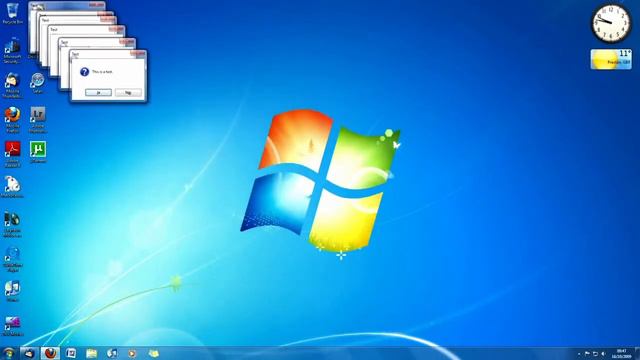Open the volume speaker tray icon

[603, 354]
